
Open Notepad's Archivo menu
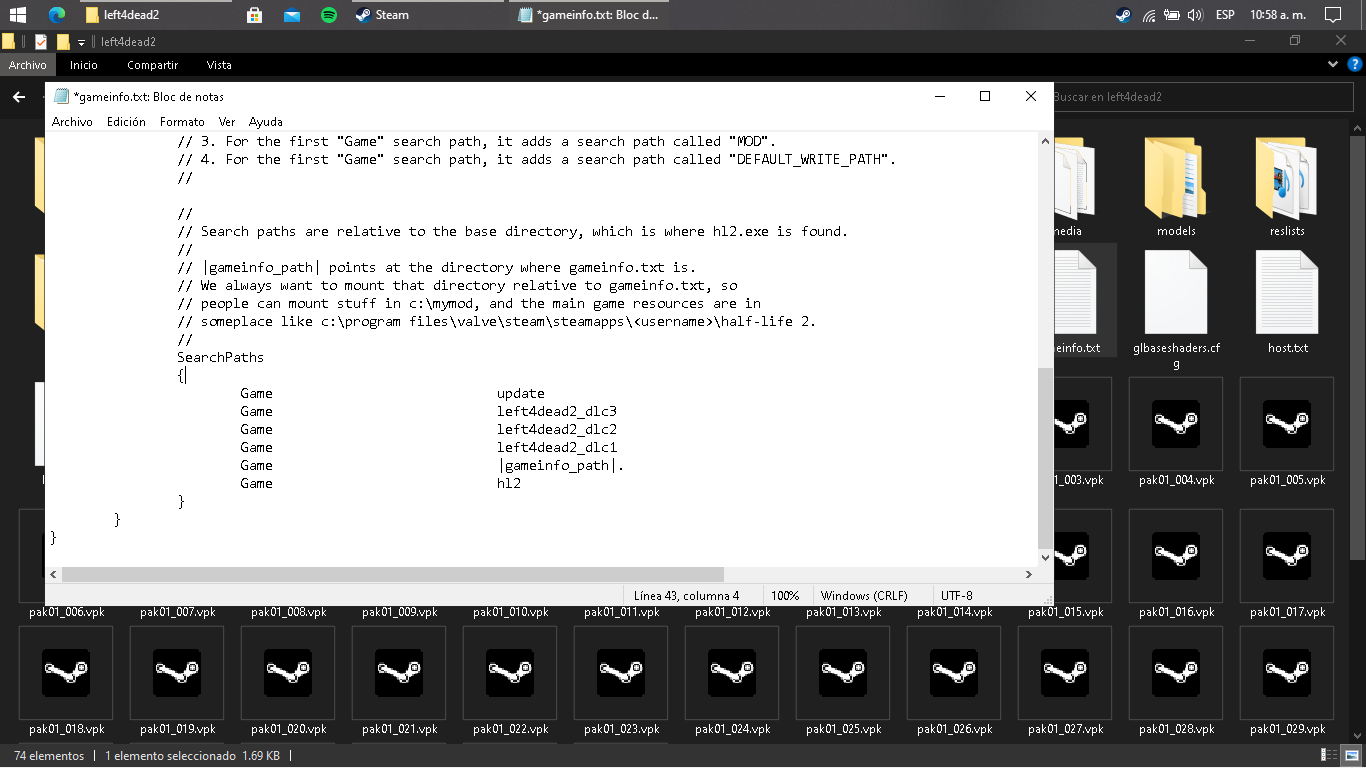tap(72, 122)
